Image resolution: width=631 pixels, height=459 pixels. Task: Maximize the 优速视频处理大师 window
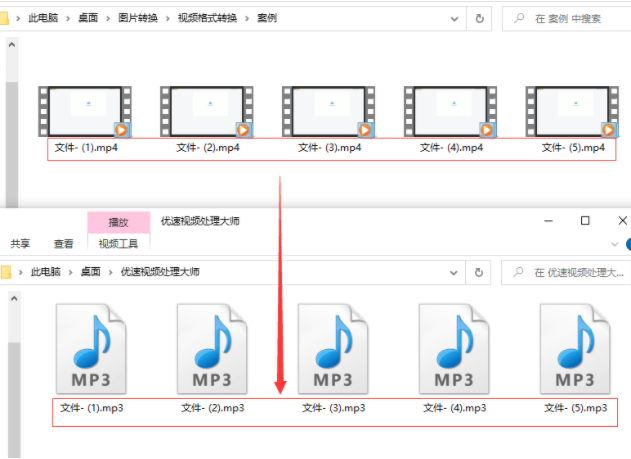[585, 221]
